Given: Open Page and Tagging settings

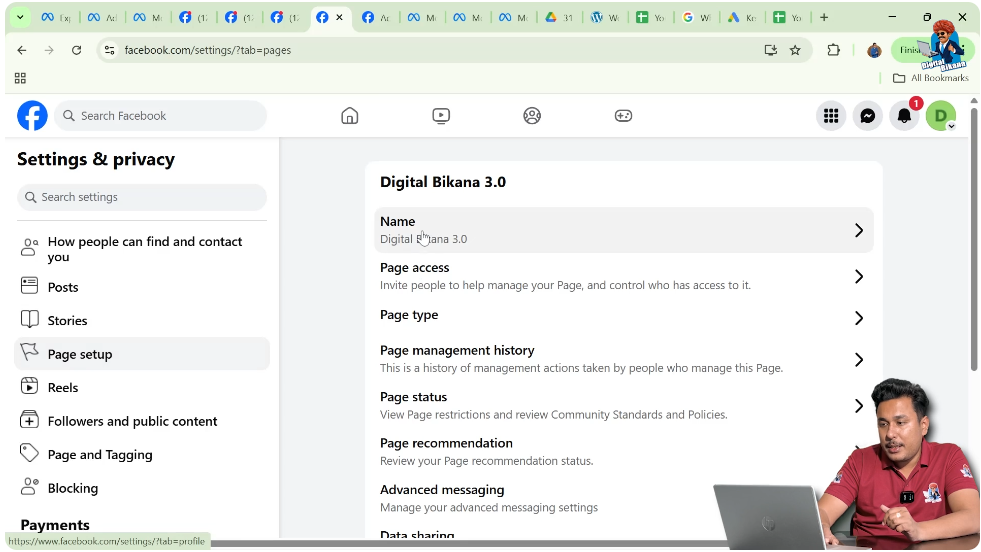Looking at the screenshot, I should point(142,454).
